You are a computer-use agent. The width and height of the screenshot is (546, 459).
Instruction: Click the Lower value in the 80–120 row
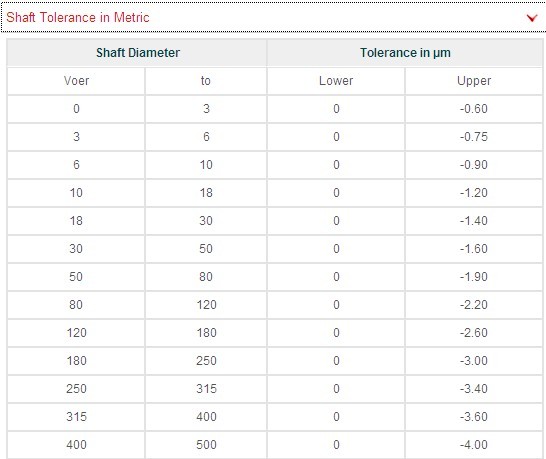(336, 305)
